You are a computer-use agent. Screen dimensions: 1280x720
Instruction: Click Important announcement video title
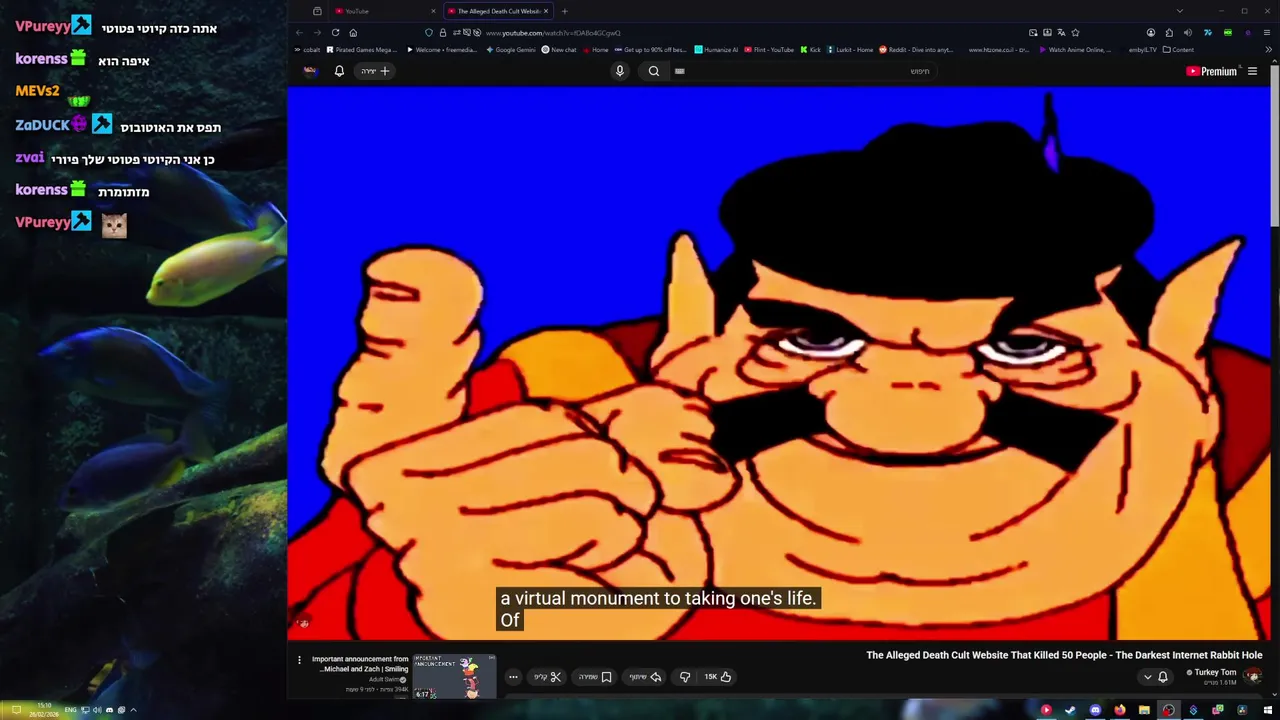click(x=360, y=664)
